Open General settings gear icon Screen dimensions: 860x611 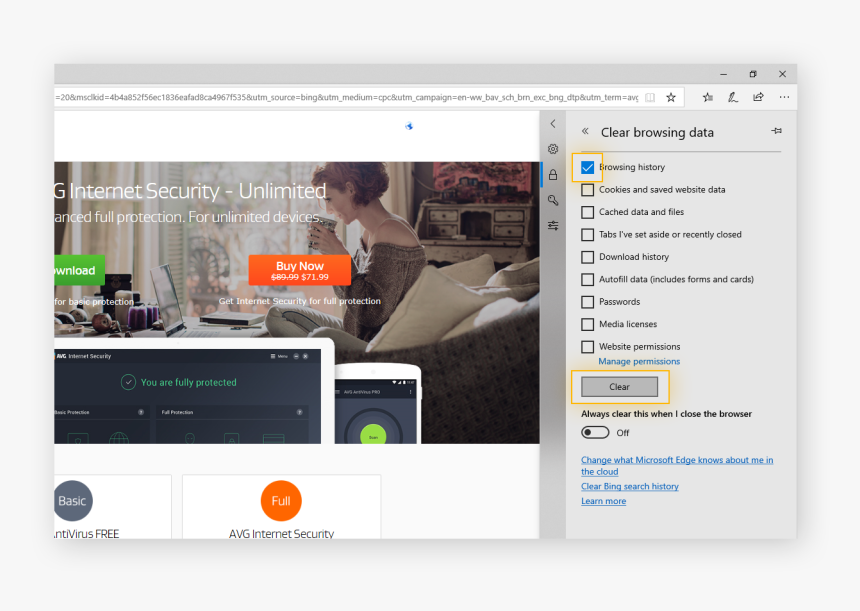point(553,149)
